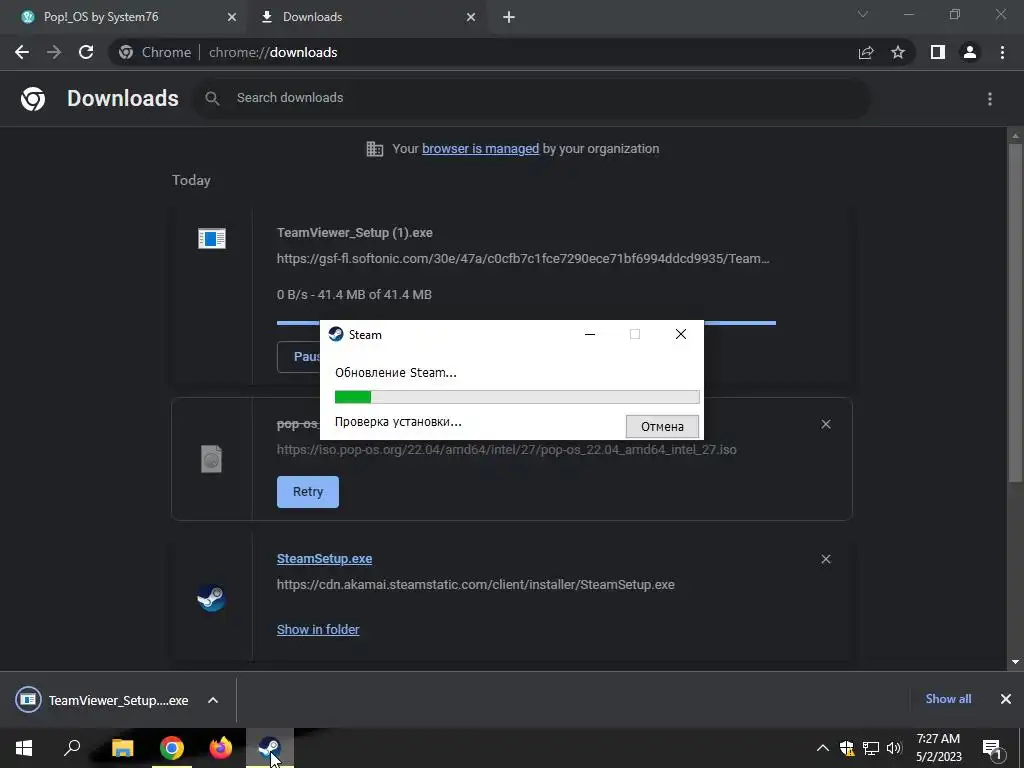Click the 'Обновление Steam...' status text
Viewport: 1024px width, 768px height.
[x=396, y=373]
